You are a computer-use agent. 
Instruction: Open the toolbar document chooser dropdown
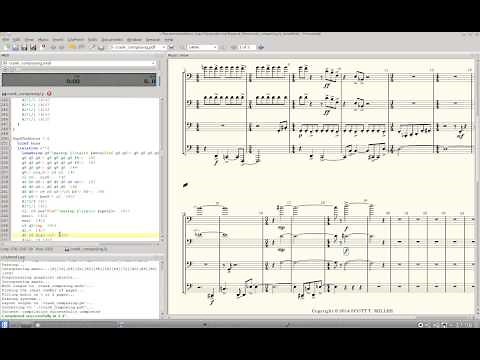(138, 47)
